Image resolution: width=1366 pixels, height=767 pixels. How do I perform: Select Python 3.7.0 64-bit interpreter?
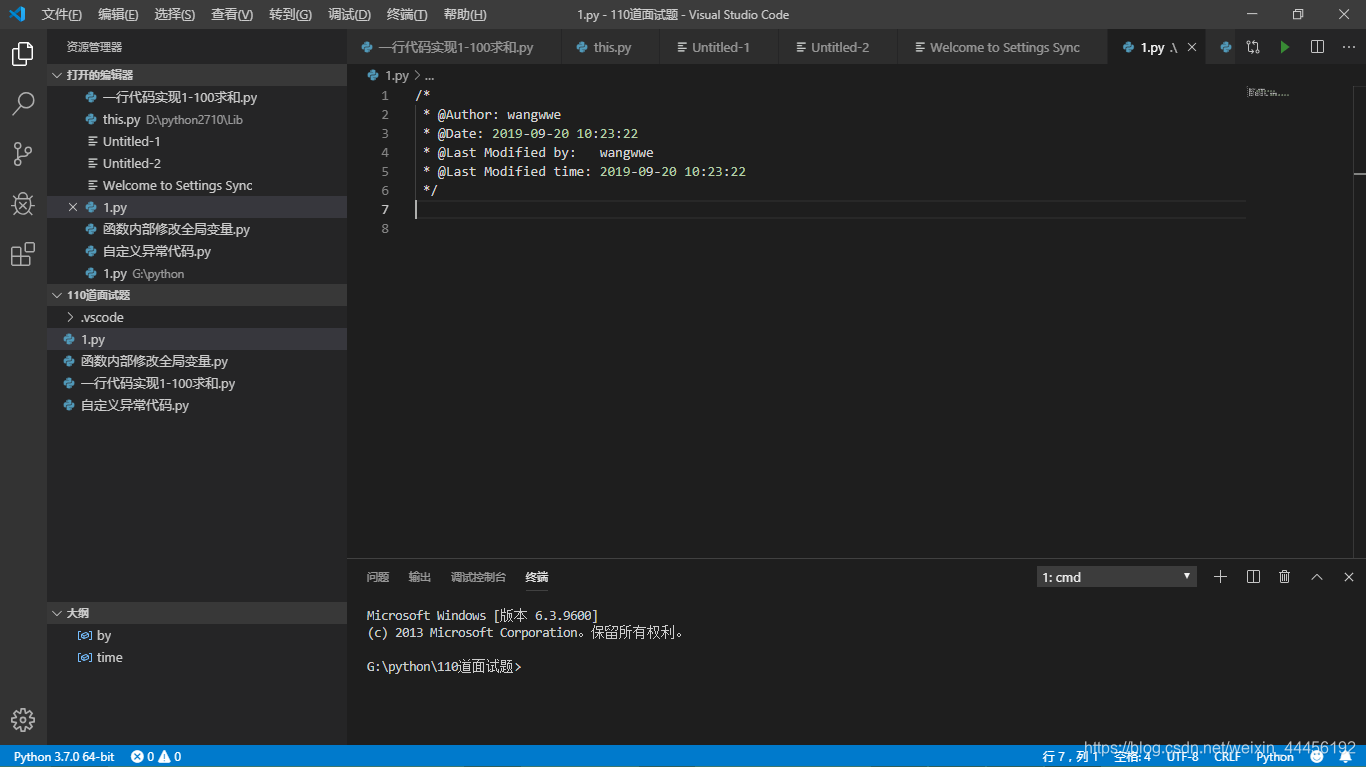point(64,757)
